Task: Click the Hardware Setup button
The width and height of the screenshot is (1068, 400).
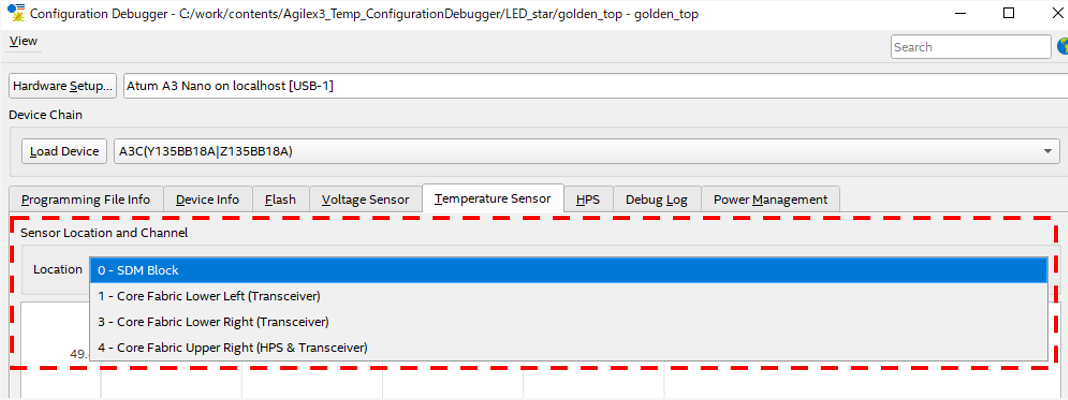Action: click(63, 86)
